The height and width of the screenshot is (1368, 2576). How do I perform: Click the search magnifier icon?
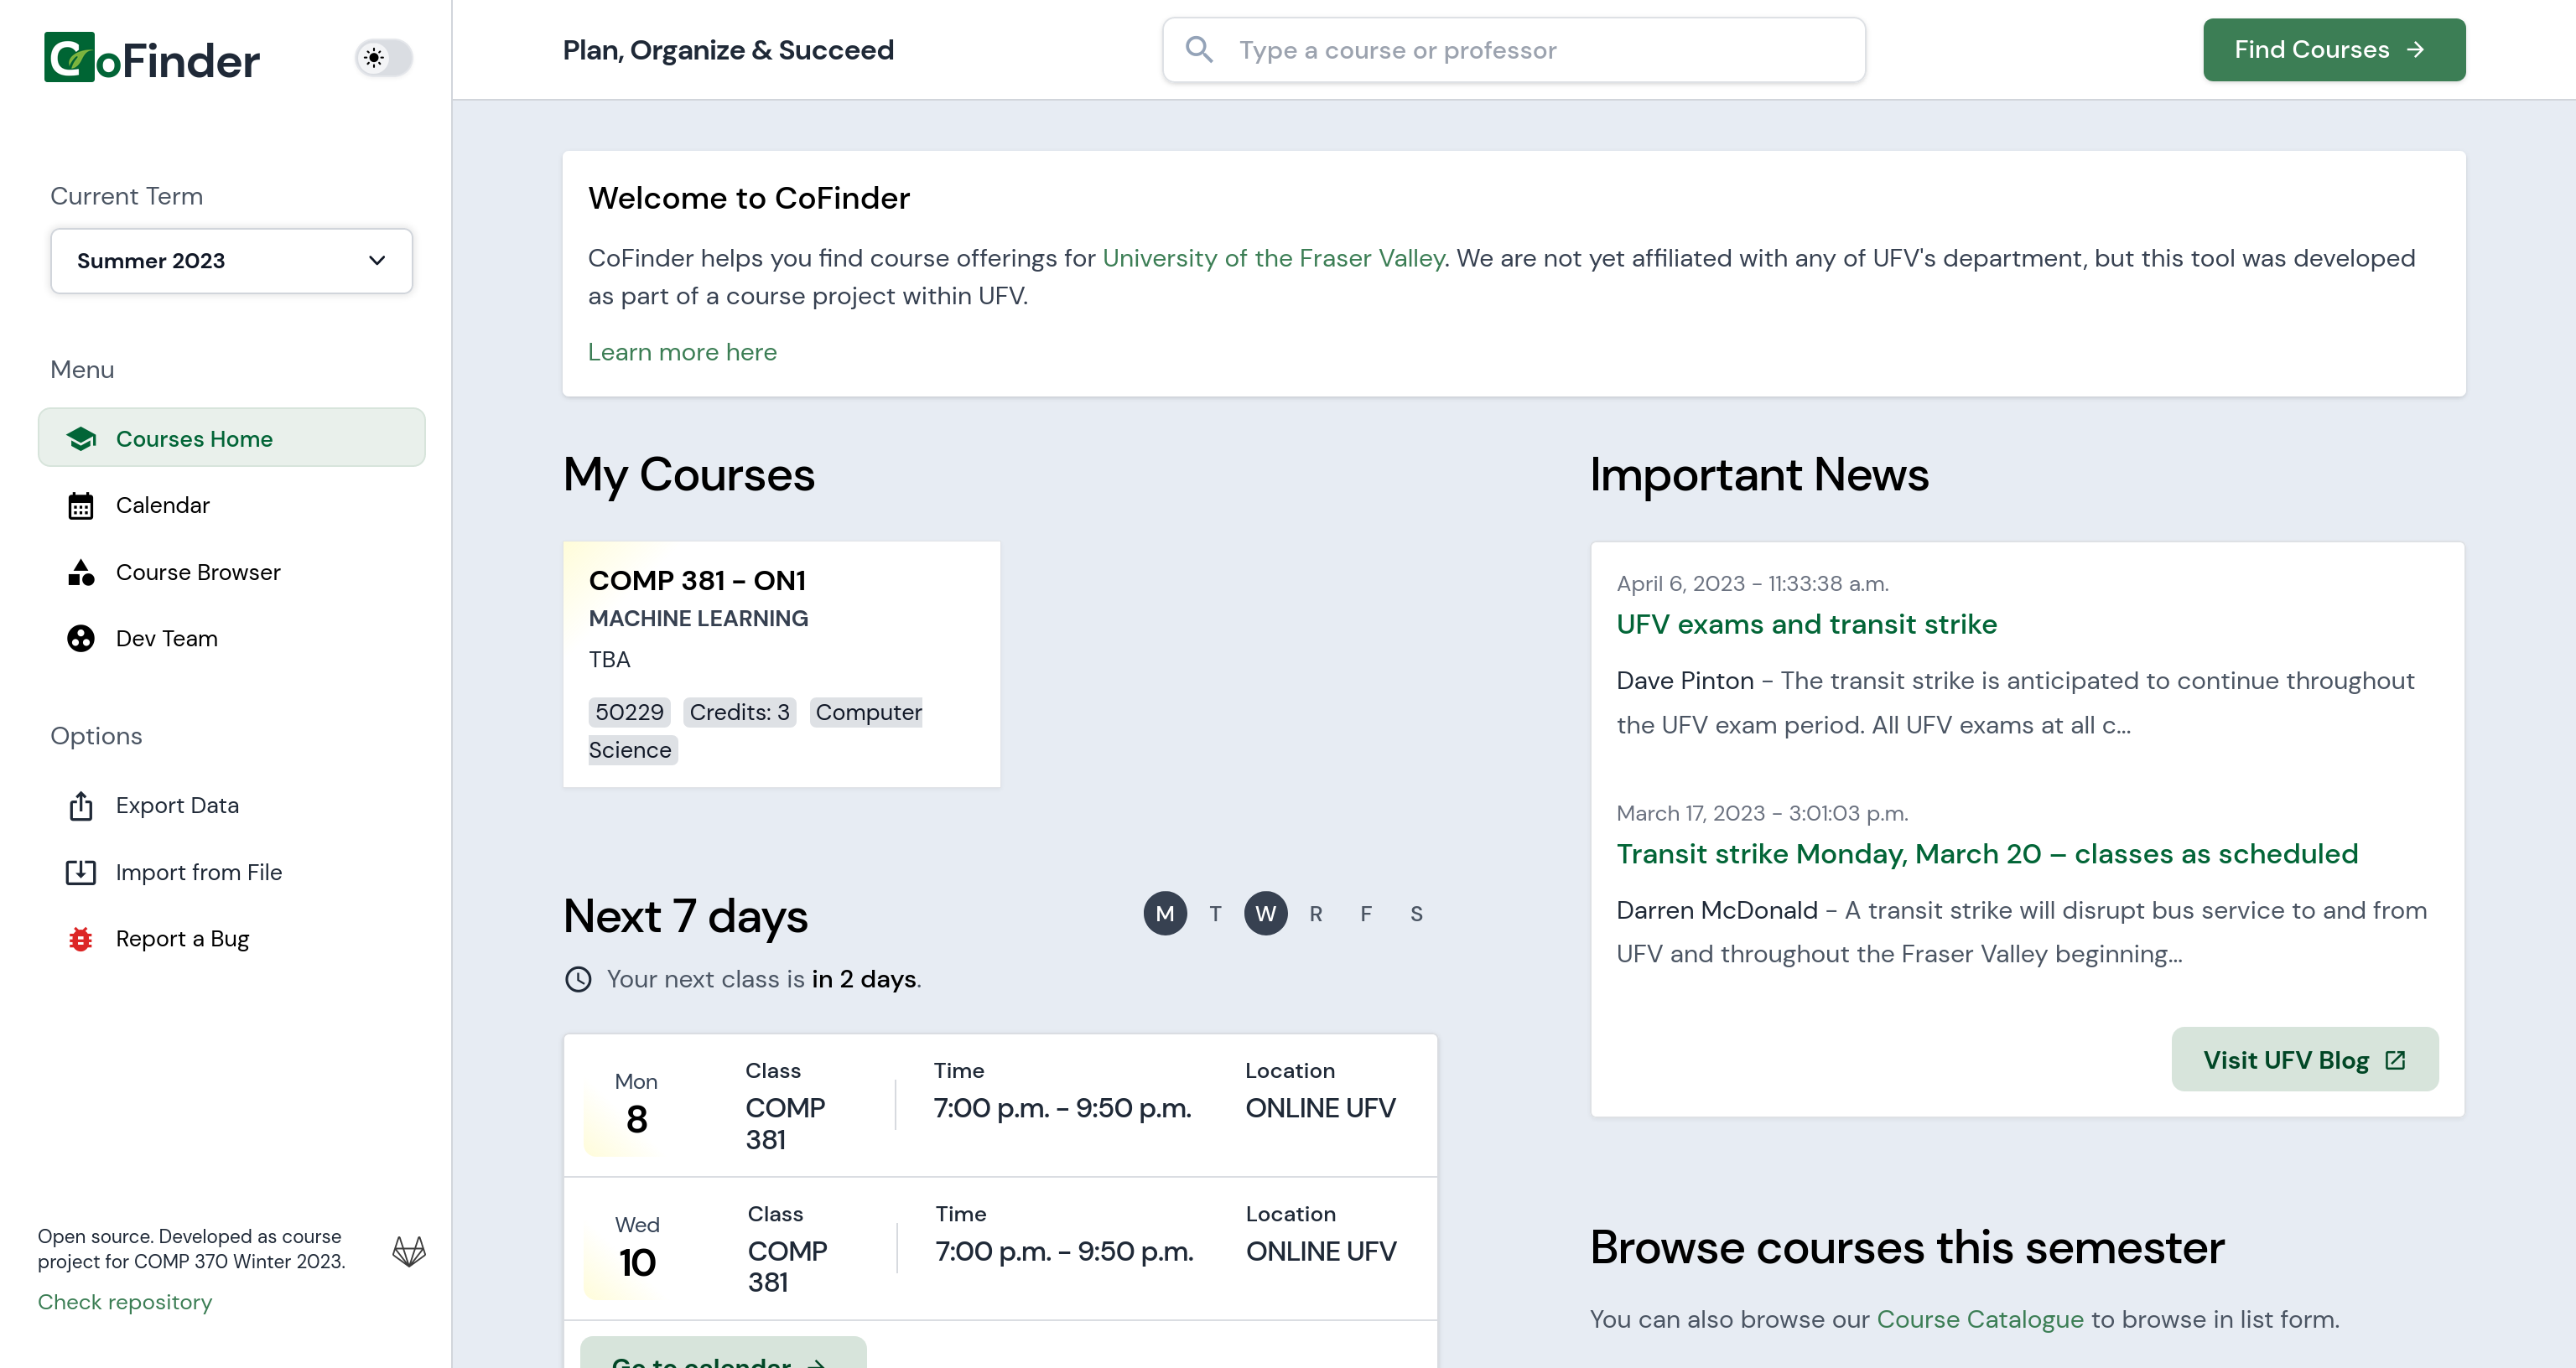[1199, 50]
